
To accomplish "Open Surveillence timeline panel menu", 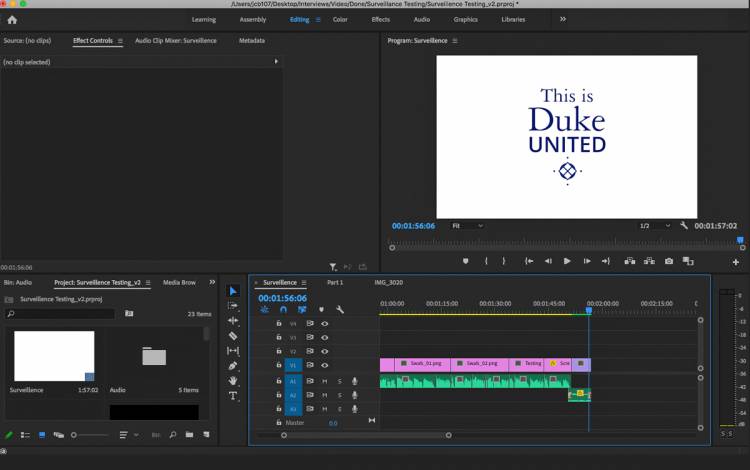I will 304,283.
